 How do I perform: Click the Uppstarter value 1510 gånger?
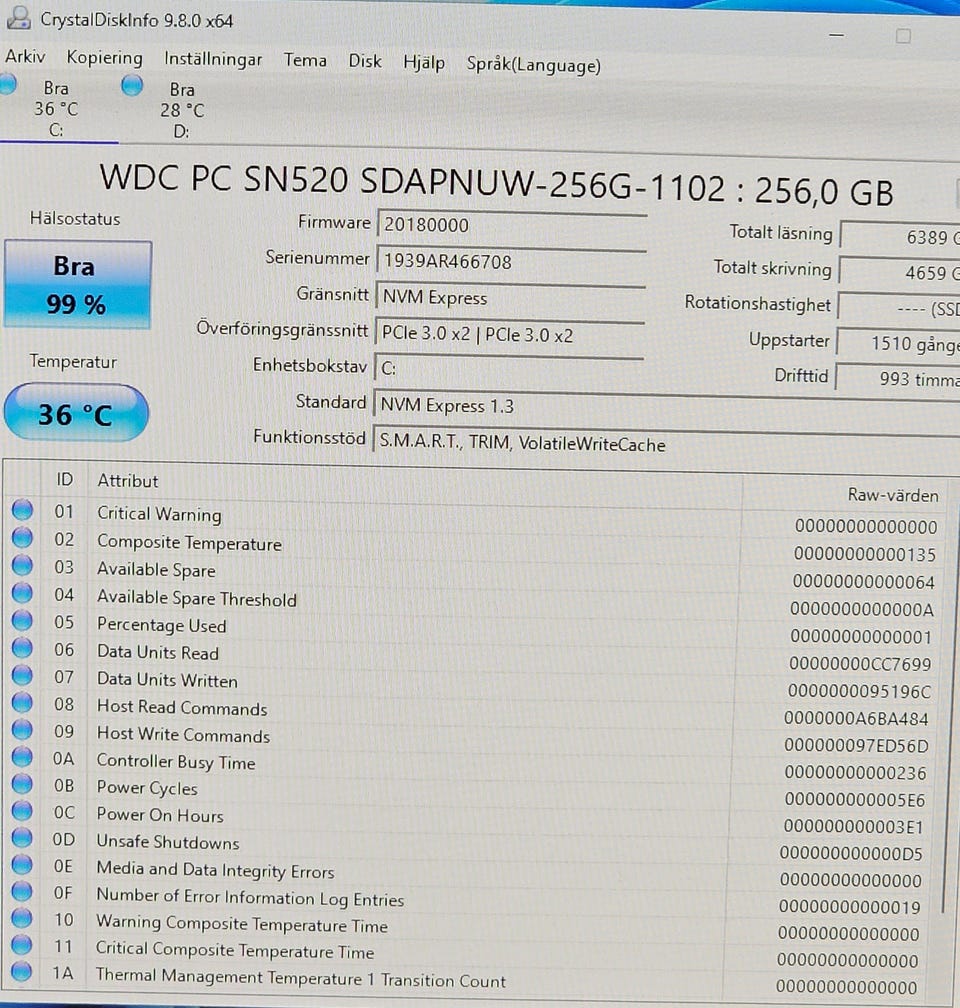click(898, 343)
